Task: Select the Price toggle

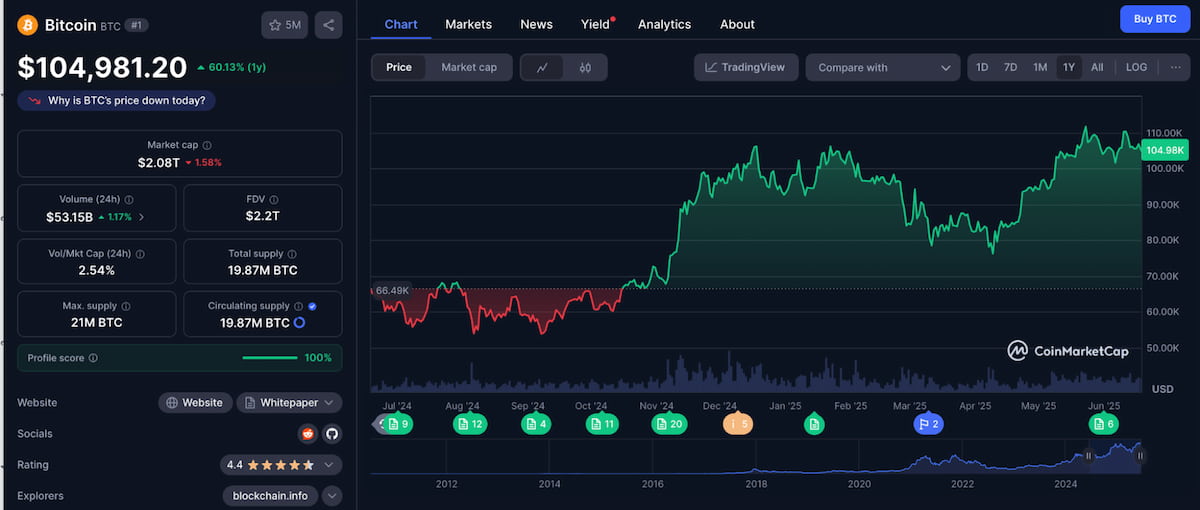Action: click(x=399, y=67)
